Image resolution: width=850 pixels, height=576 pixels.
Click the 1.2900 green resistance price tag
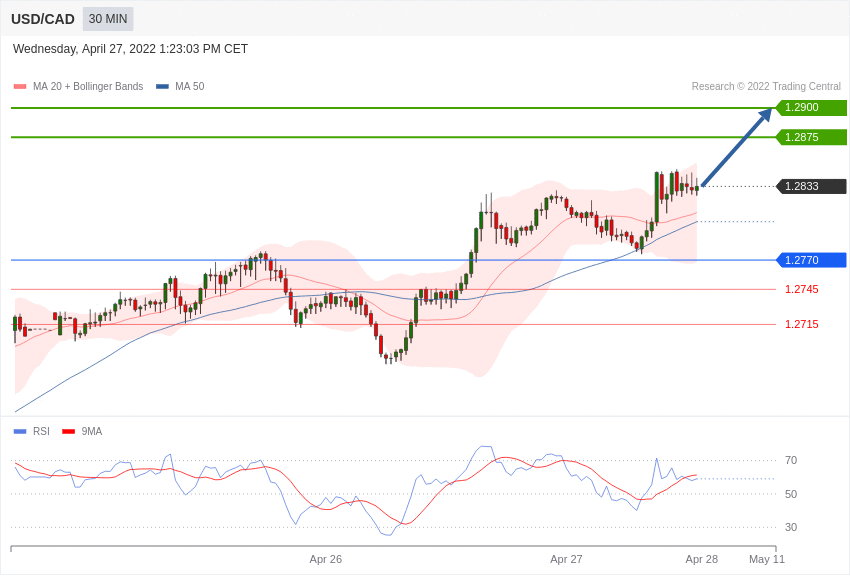(811, 107)
